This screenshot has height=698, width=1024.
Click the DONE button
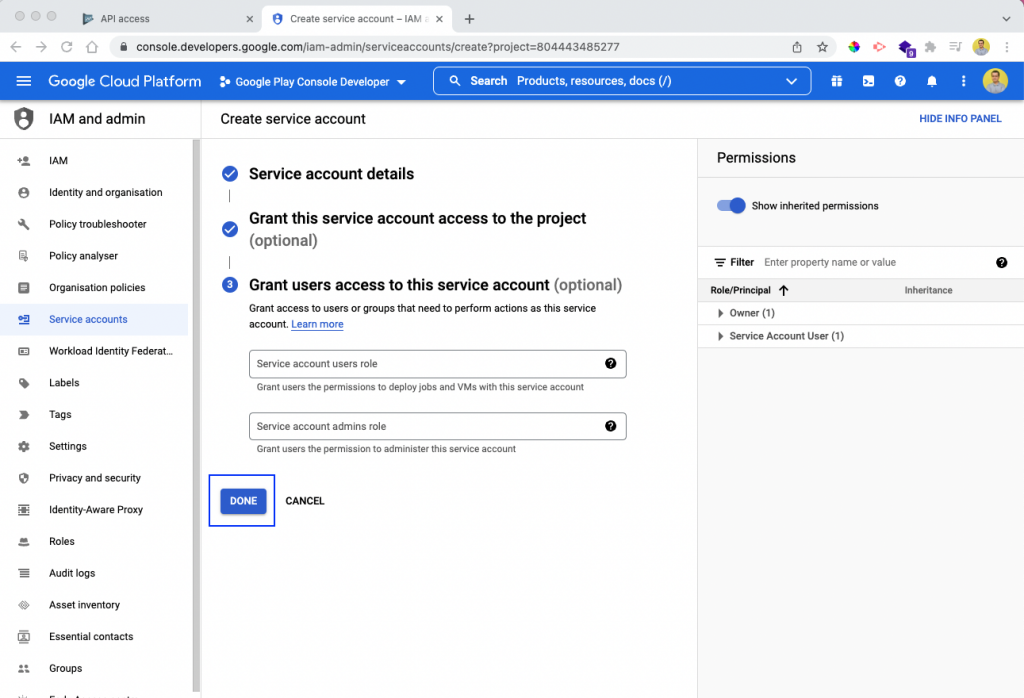[x=243, y=501]
